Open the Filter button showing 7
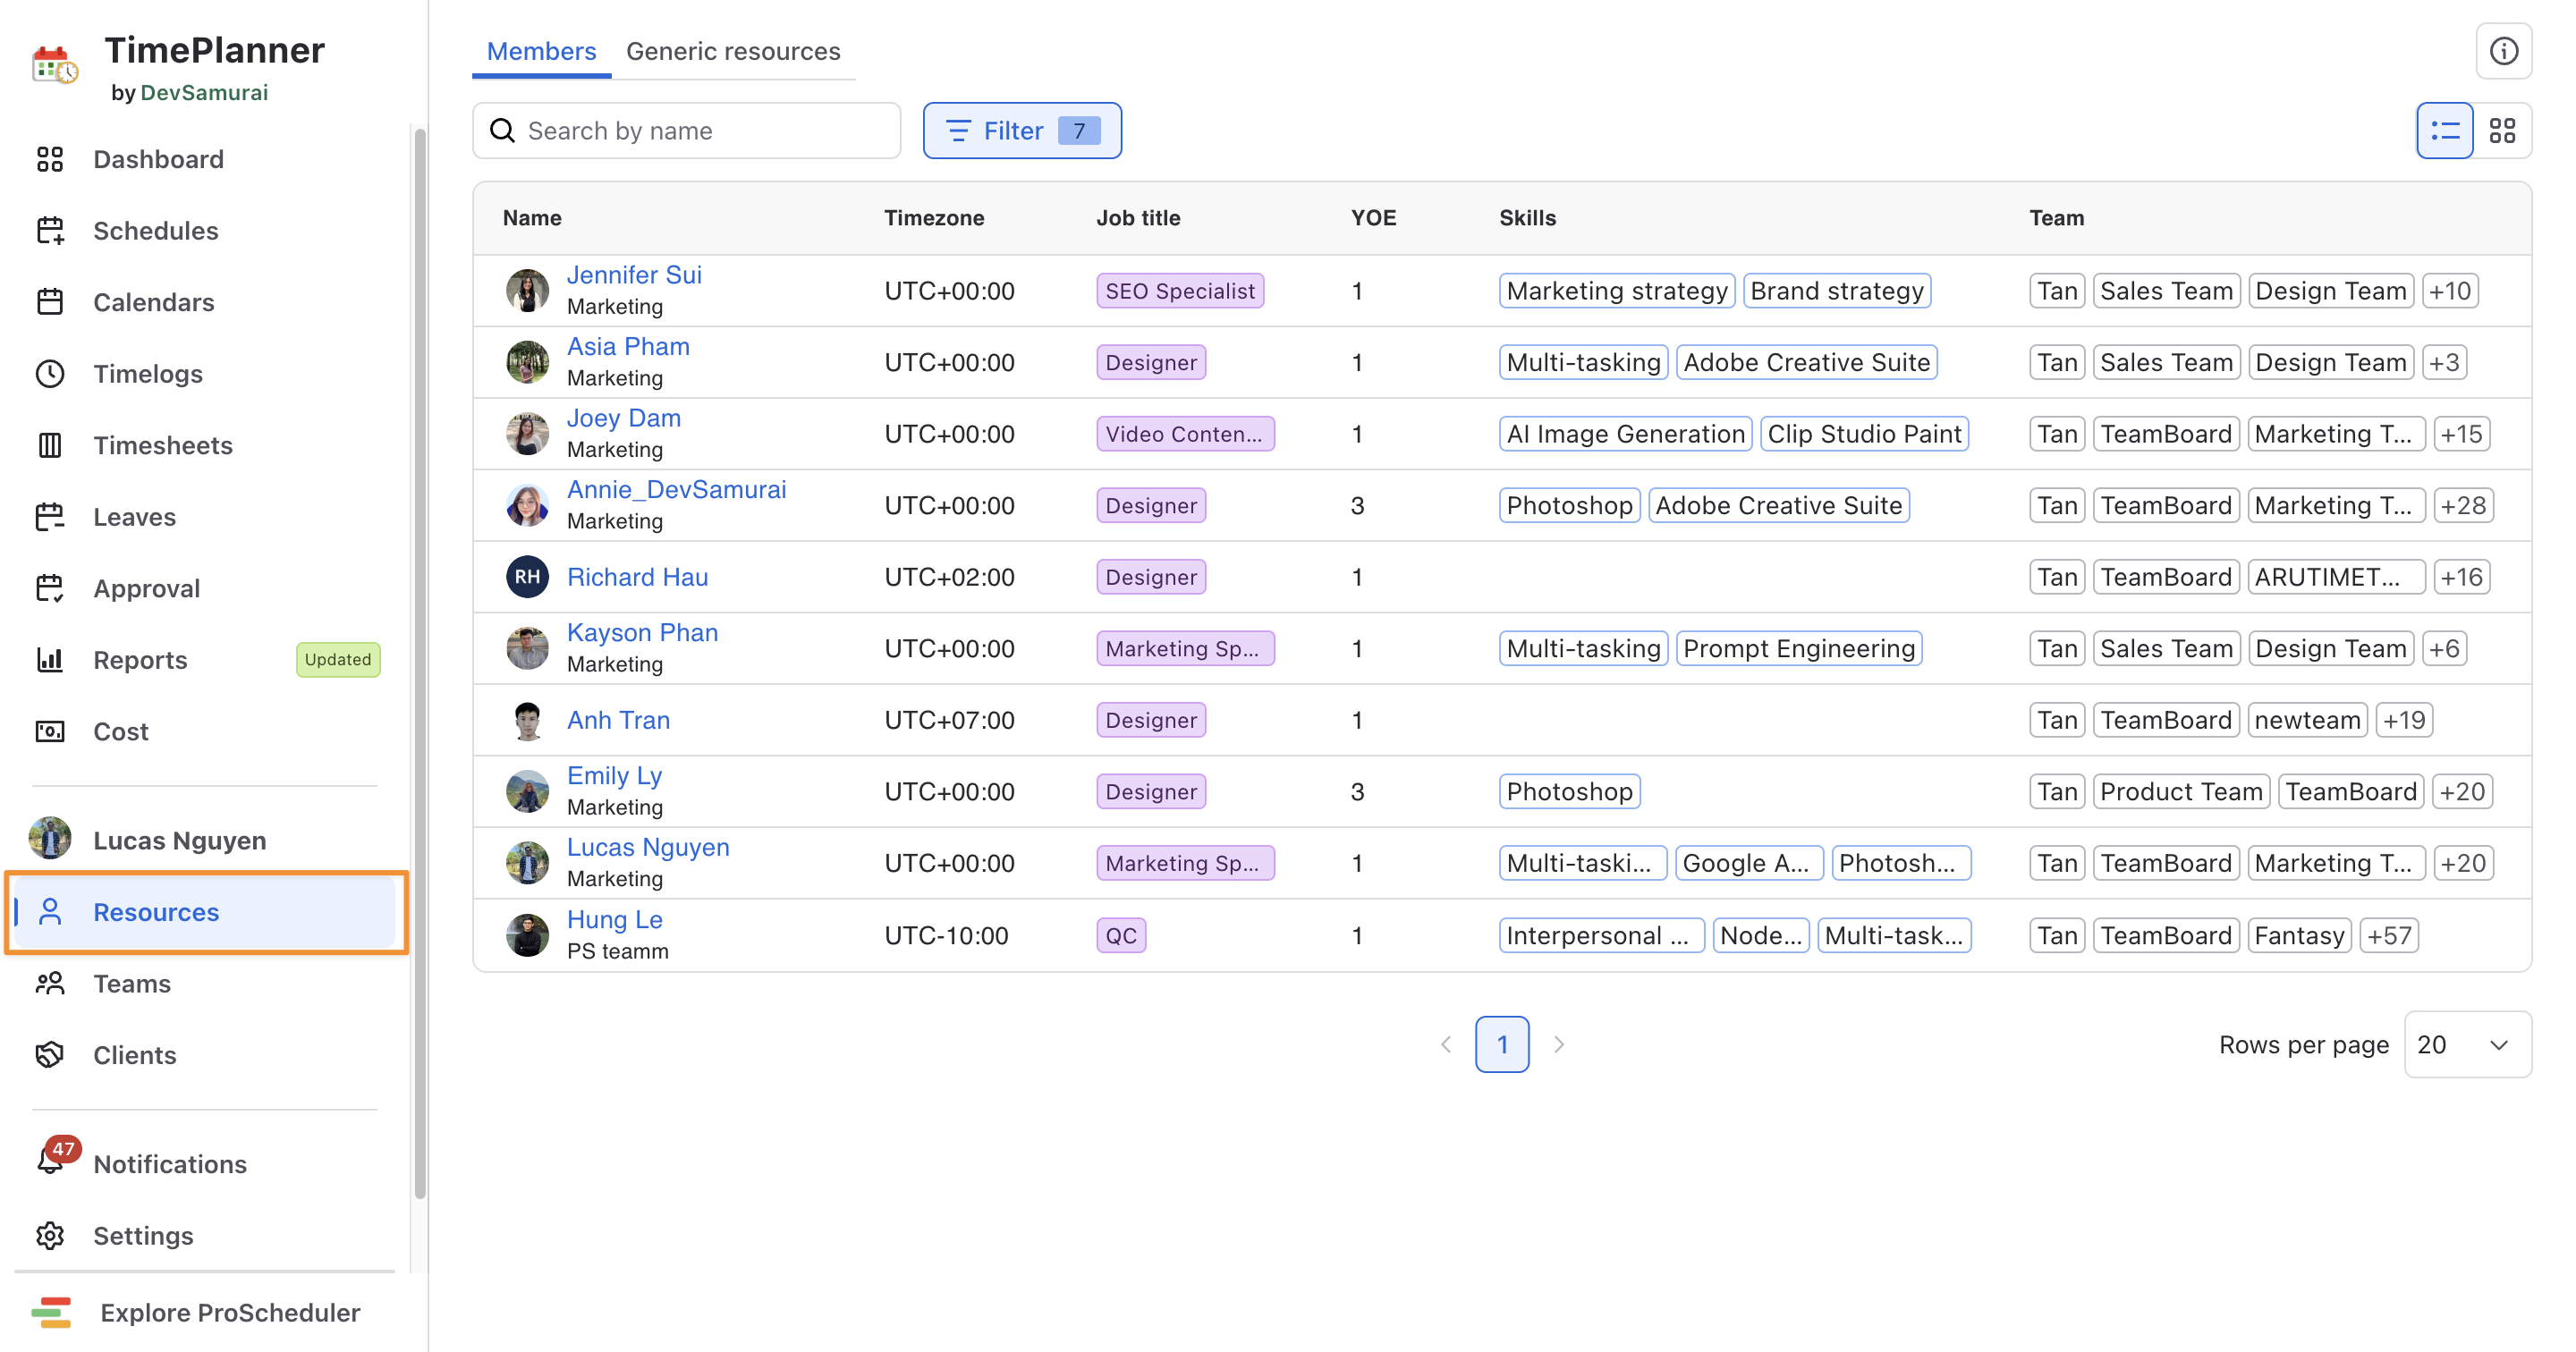The height and width of the screenshot is (1352, 2576). 1021,131
